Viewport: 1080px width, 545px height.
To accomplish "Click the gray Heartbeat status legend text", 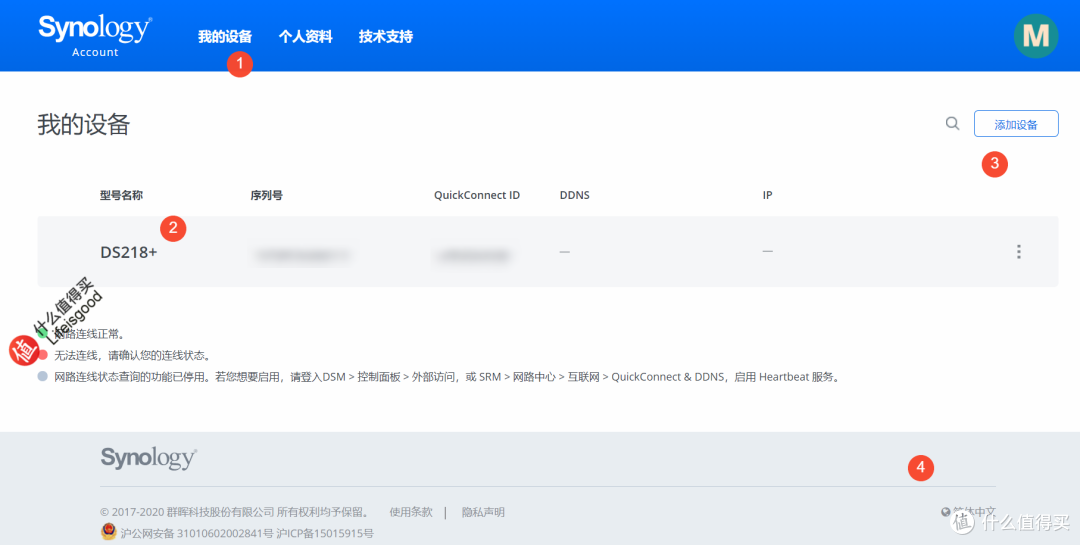I will point(448,377).
